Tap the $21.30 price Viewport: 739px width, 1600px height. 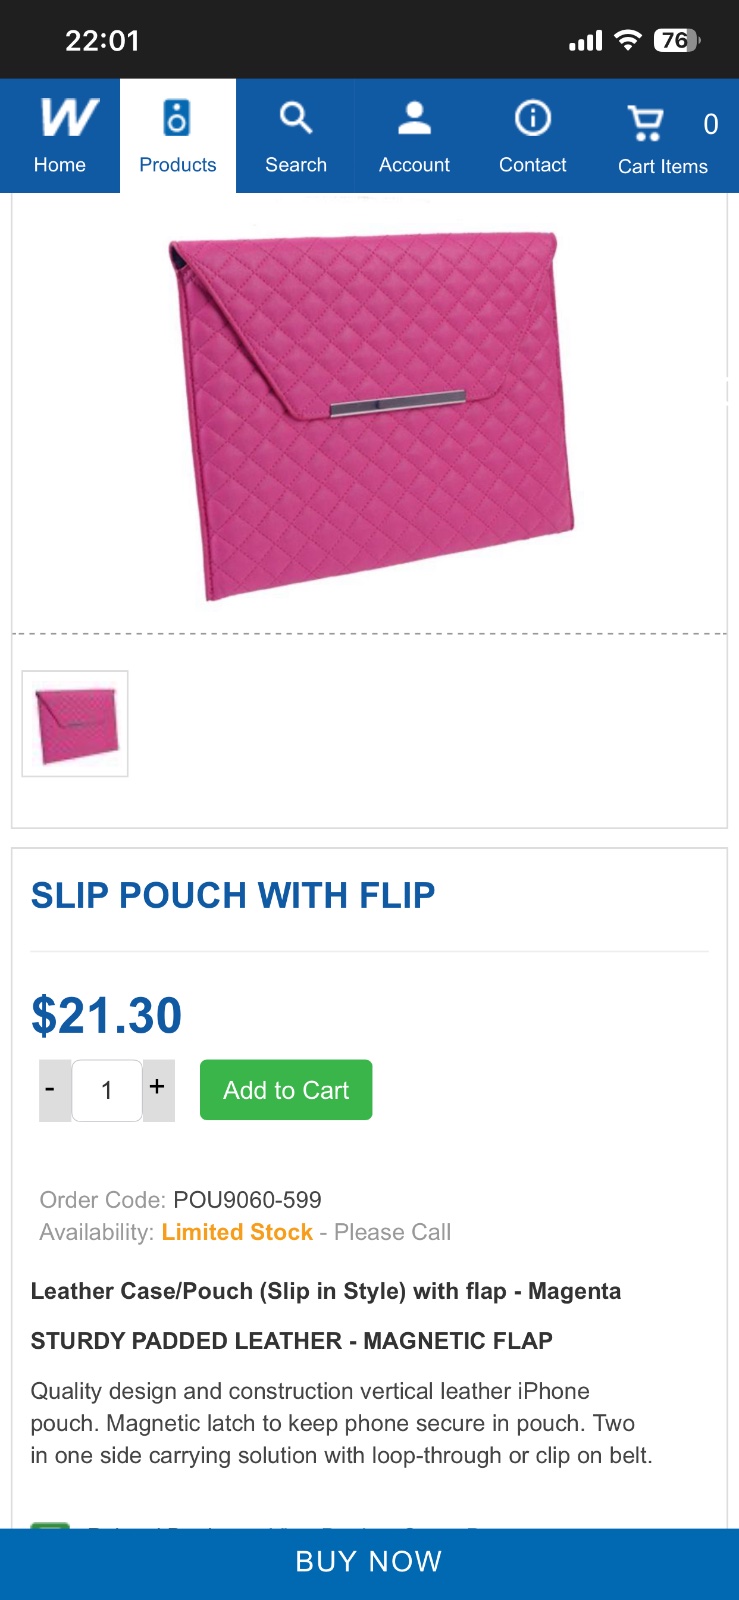107,1015
